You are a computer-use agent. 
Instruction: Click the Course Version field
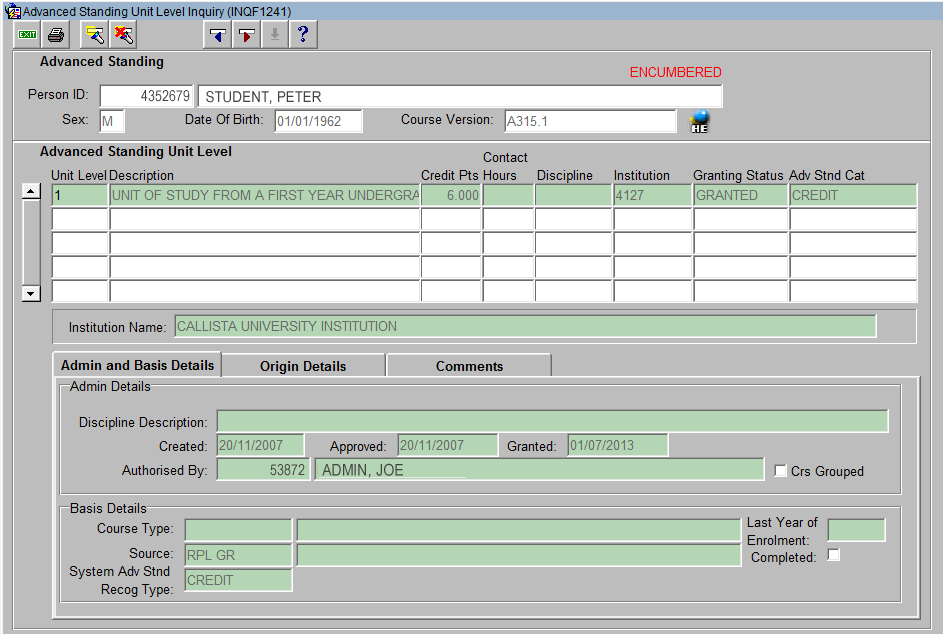[589, 121]
